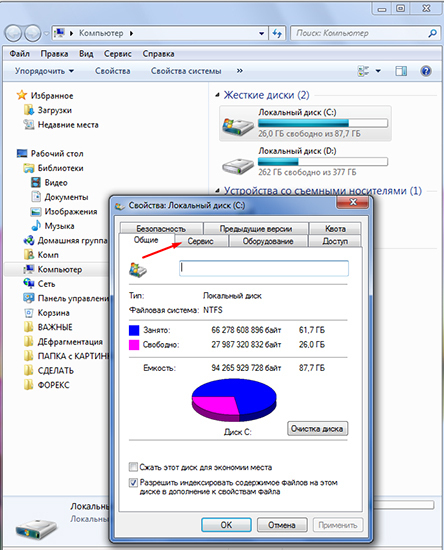Switch to the Сервис tab
The height and width of the screenshot is (550, 444).
coord(200,241)
